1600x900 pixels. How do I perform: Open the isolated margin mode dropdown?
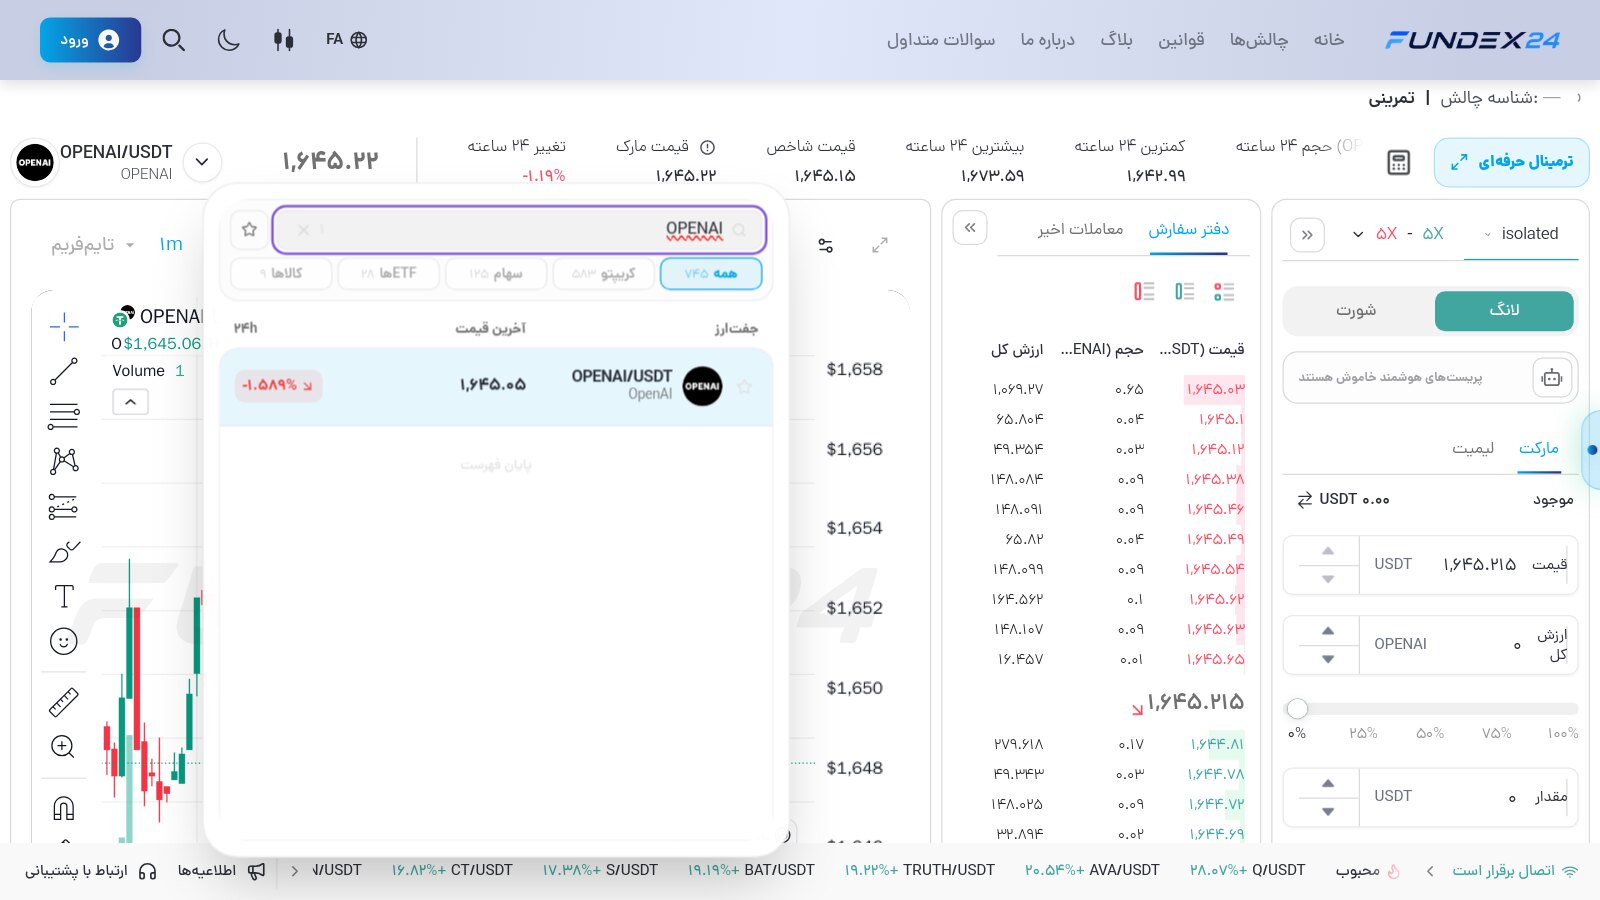coord(1521,234)
